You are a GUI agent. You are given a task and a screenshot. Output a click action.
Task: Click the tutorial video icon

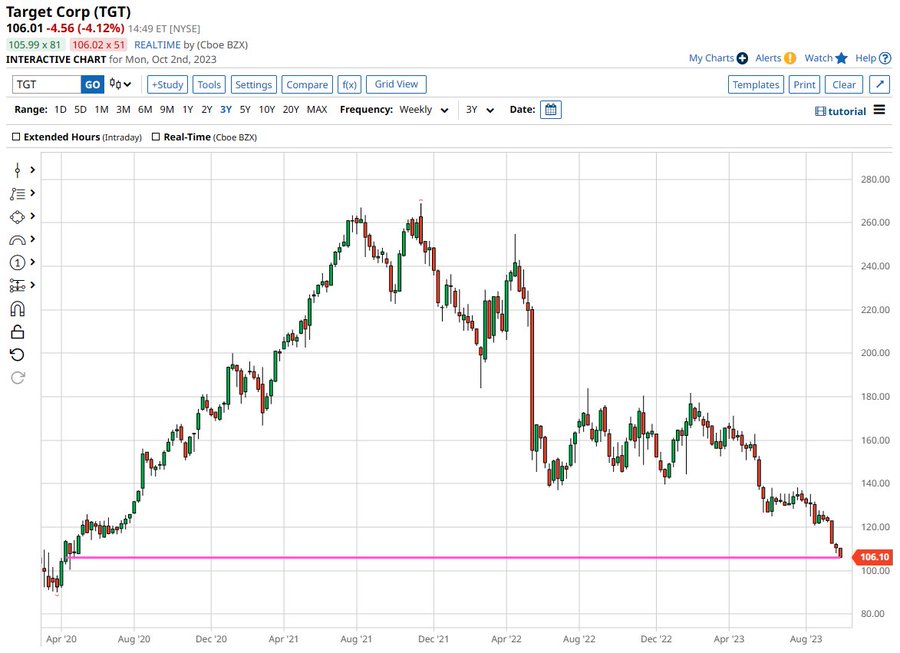pos(820,111)
